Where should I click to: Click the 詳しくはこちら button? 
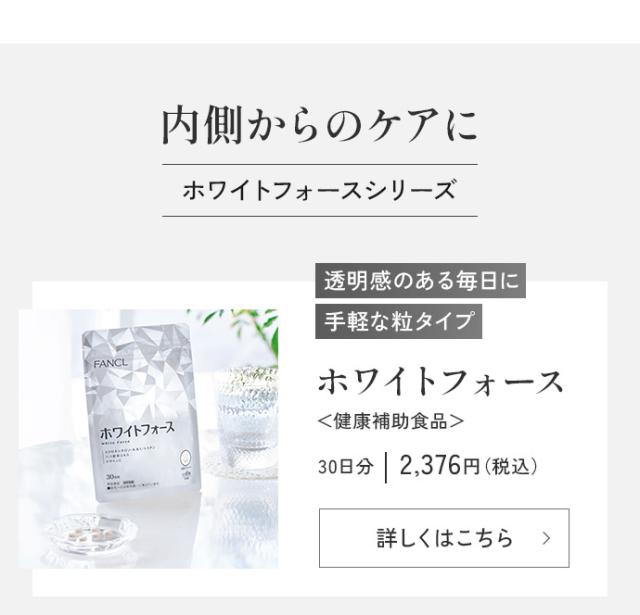click(x=444, y=538)
